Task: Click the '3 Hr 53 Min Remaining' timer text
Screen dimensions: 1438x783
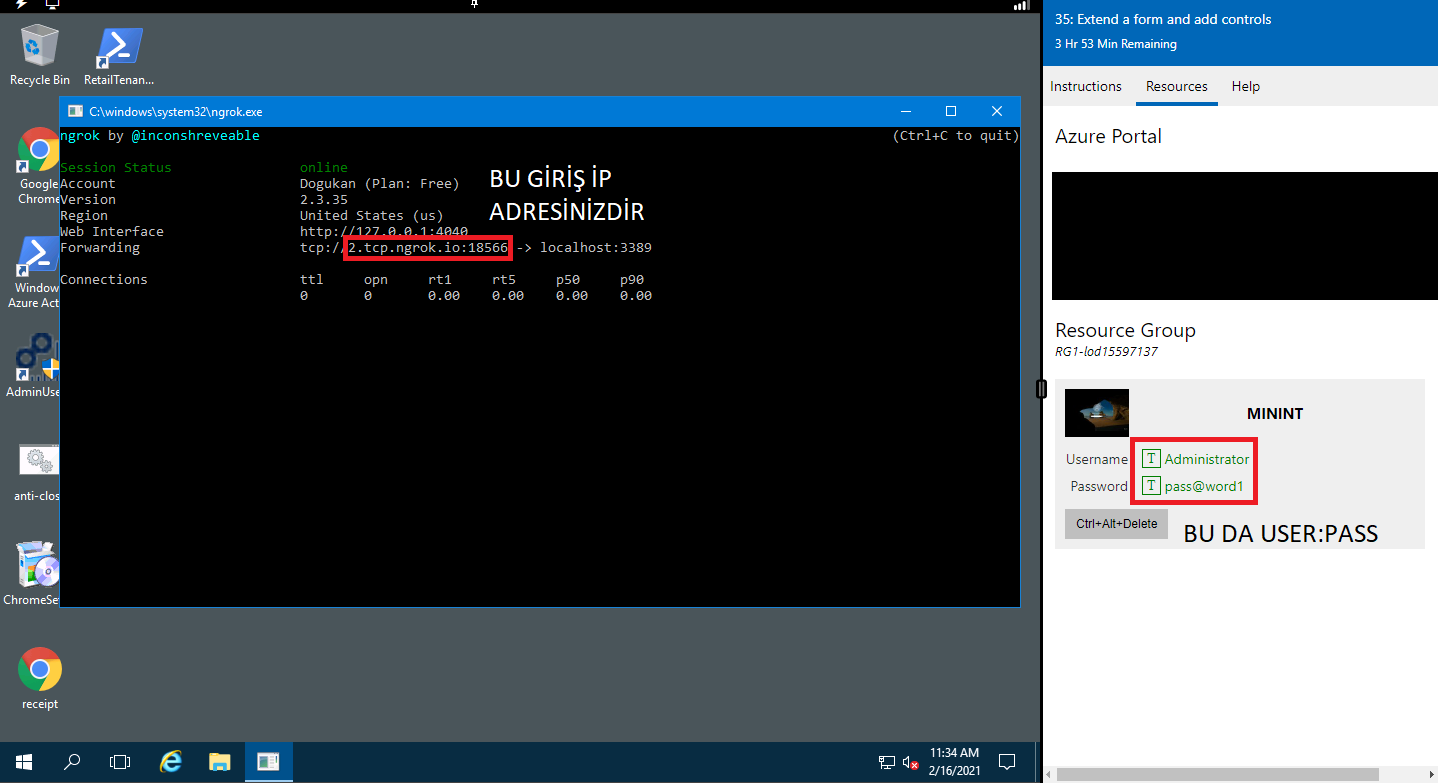Action: coord(1116,44)
